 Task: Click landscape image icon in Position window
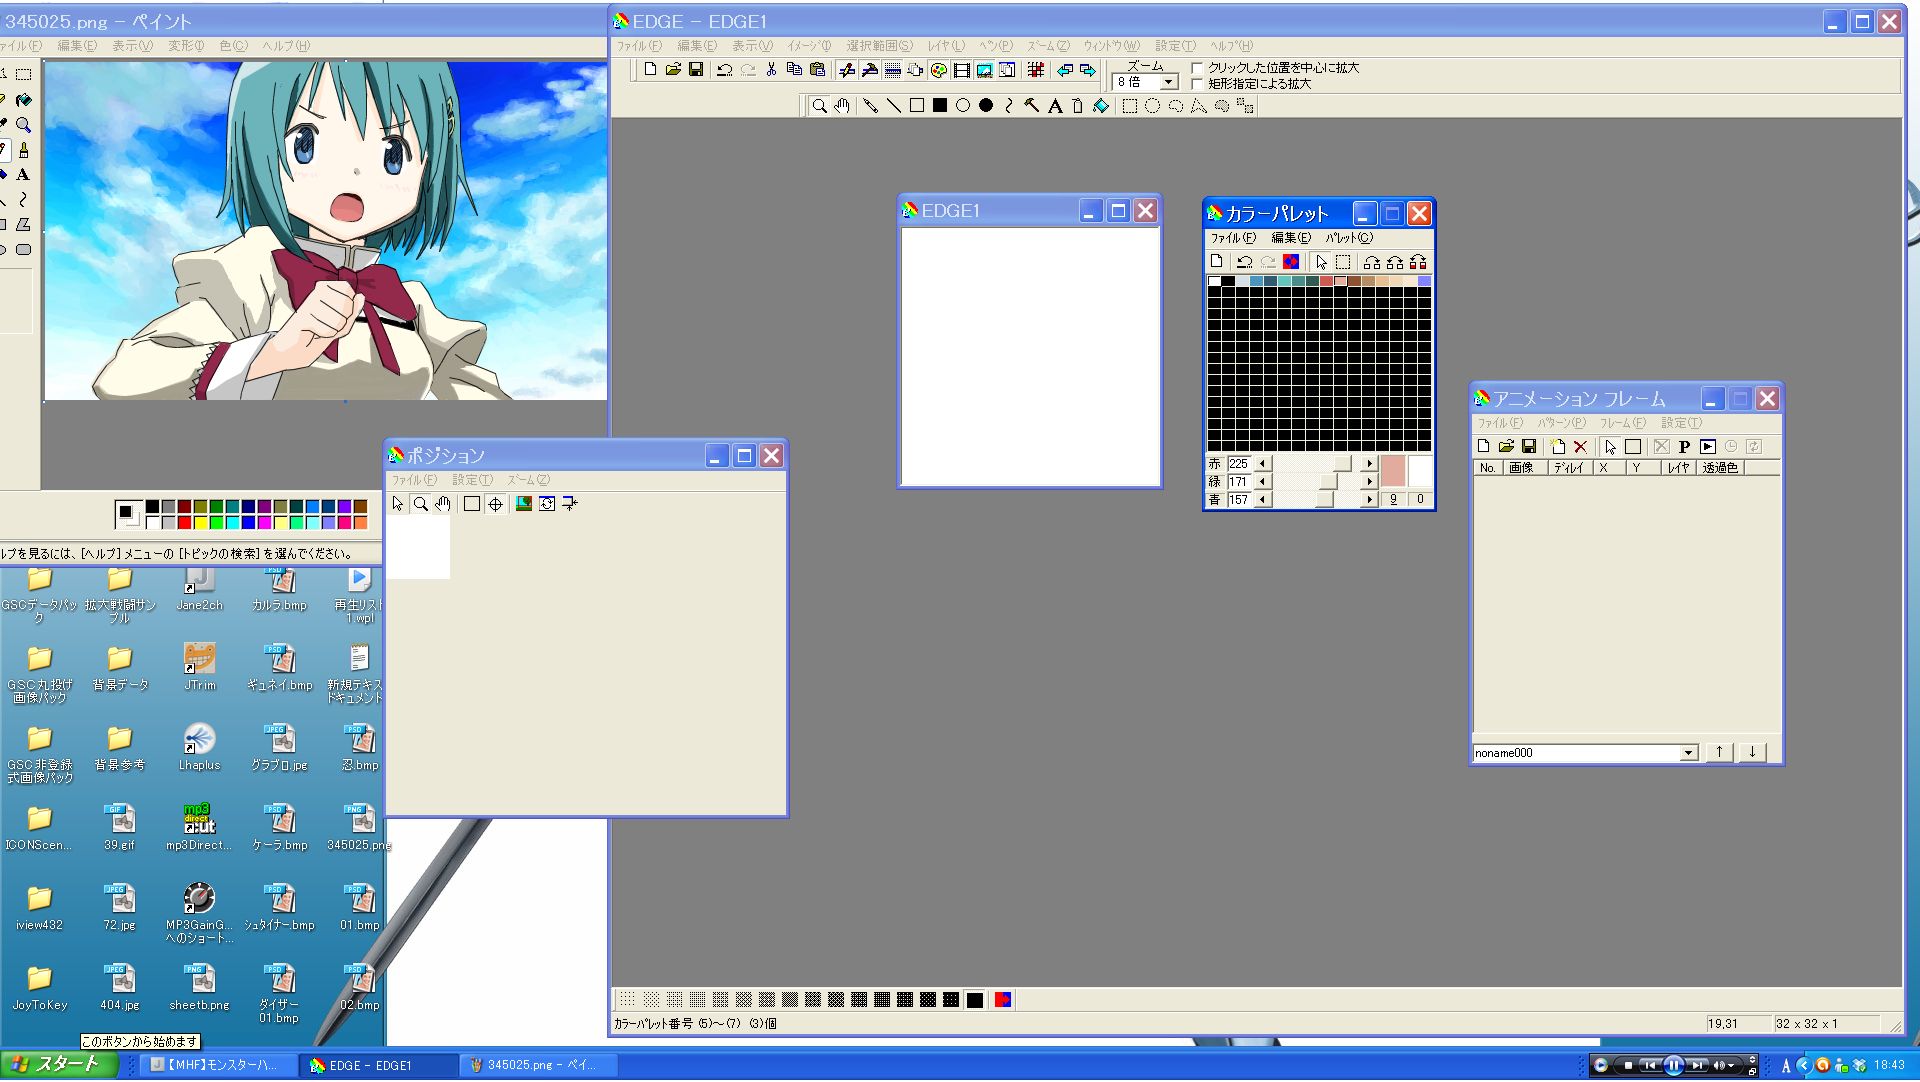[x=523, y=503]
